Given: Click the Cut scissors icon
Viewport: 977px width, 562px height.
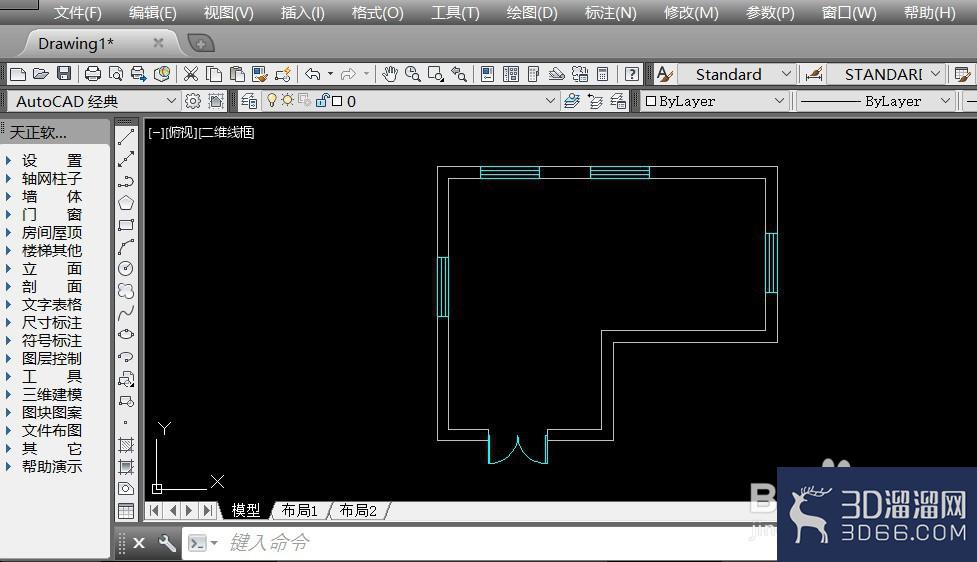Looking at the screenshot, I should point(191,74).
